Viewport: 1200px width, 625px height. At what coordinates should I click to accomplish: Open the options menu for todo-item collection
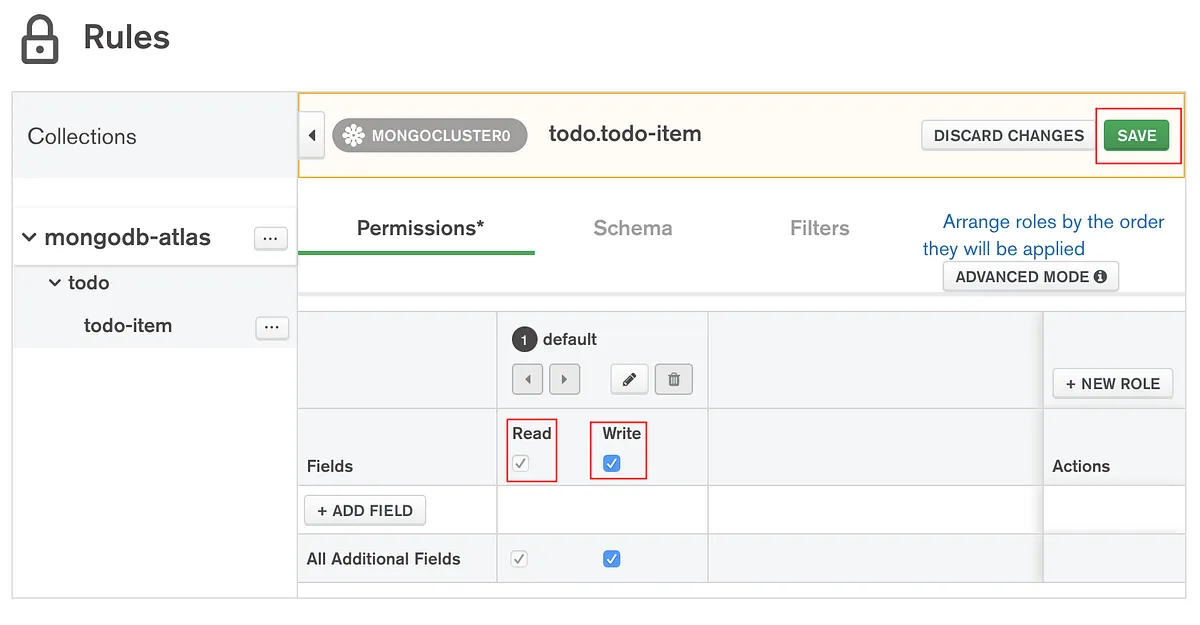click(271, 328)
